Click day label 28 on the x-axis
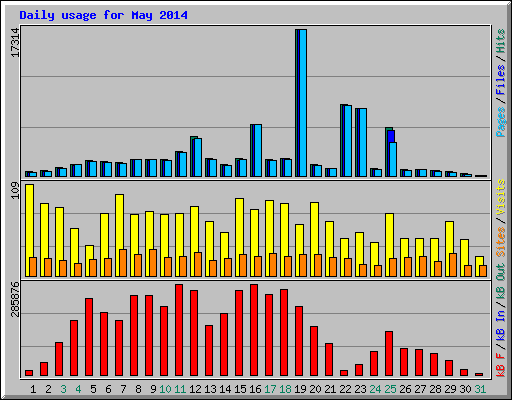The height and width of the screenshot is (400, 512). pos(435,389)
